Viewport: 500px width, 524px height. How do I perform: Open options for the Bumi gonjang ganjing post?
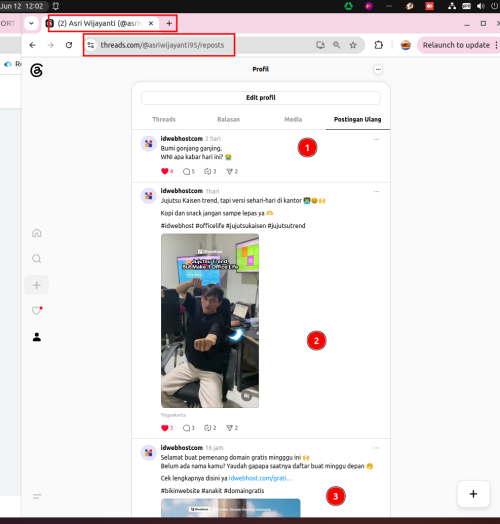coord(376,139)
